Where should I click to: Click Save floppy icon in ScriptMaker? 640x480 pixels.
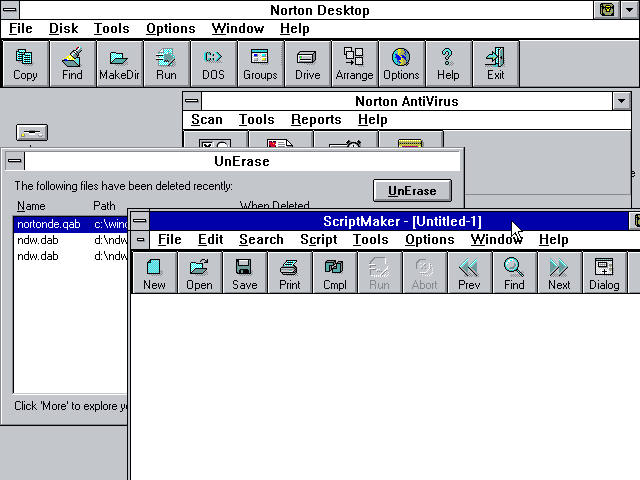[244, 272]
